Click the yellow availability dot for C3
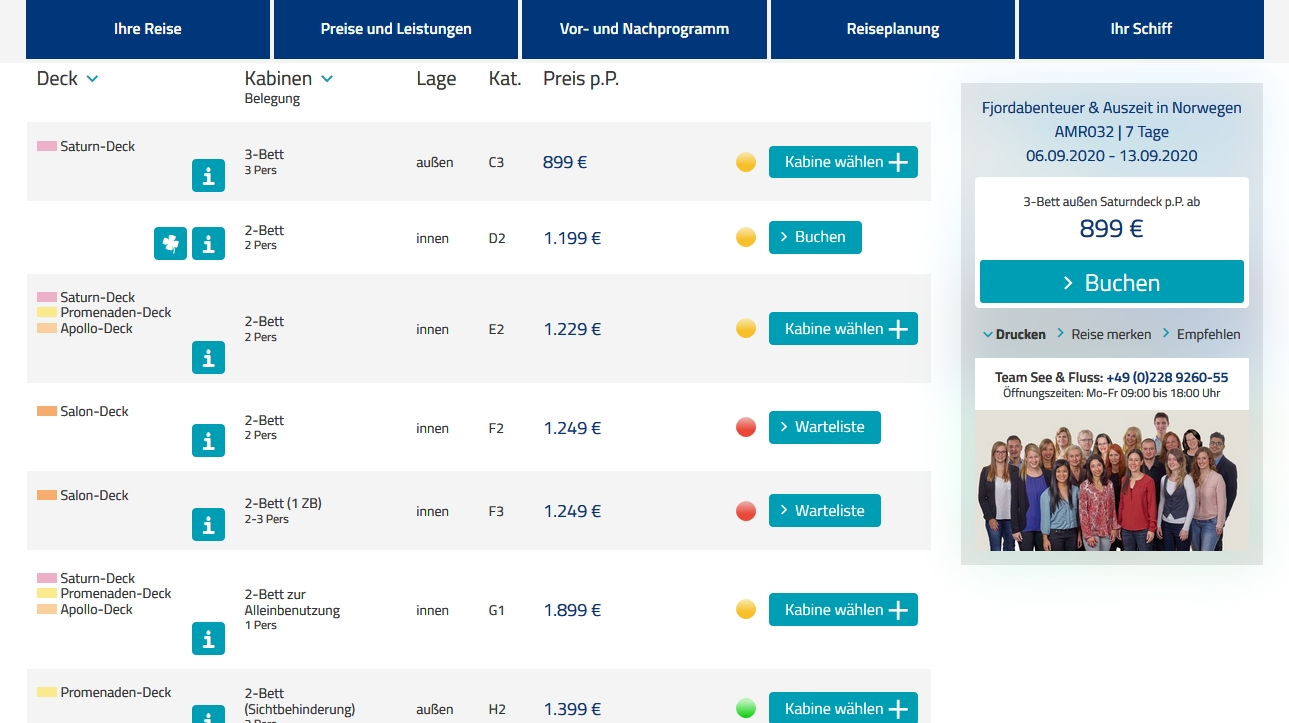 point(746,162)
